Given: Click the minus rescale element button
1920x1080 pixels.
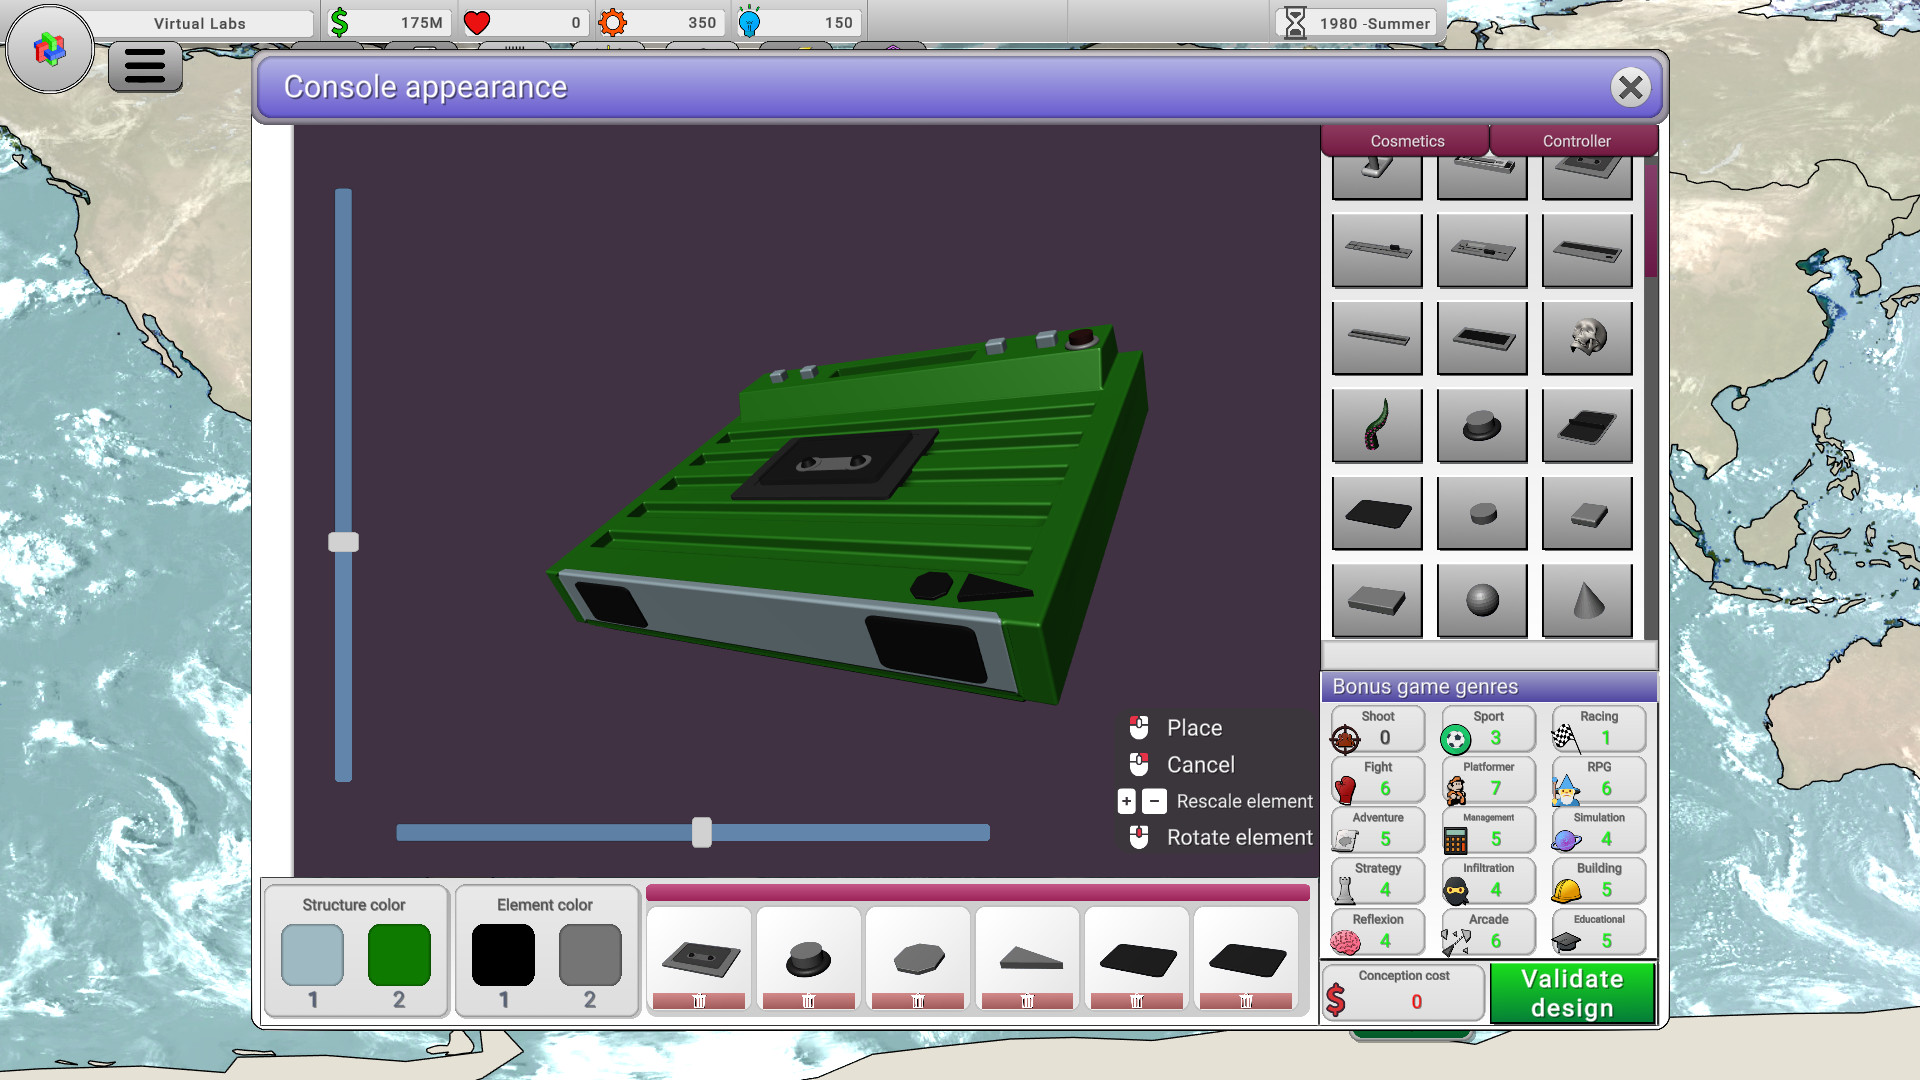Looking at the screenshot, I should pos(1154,801).
